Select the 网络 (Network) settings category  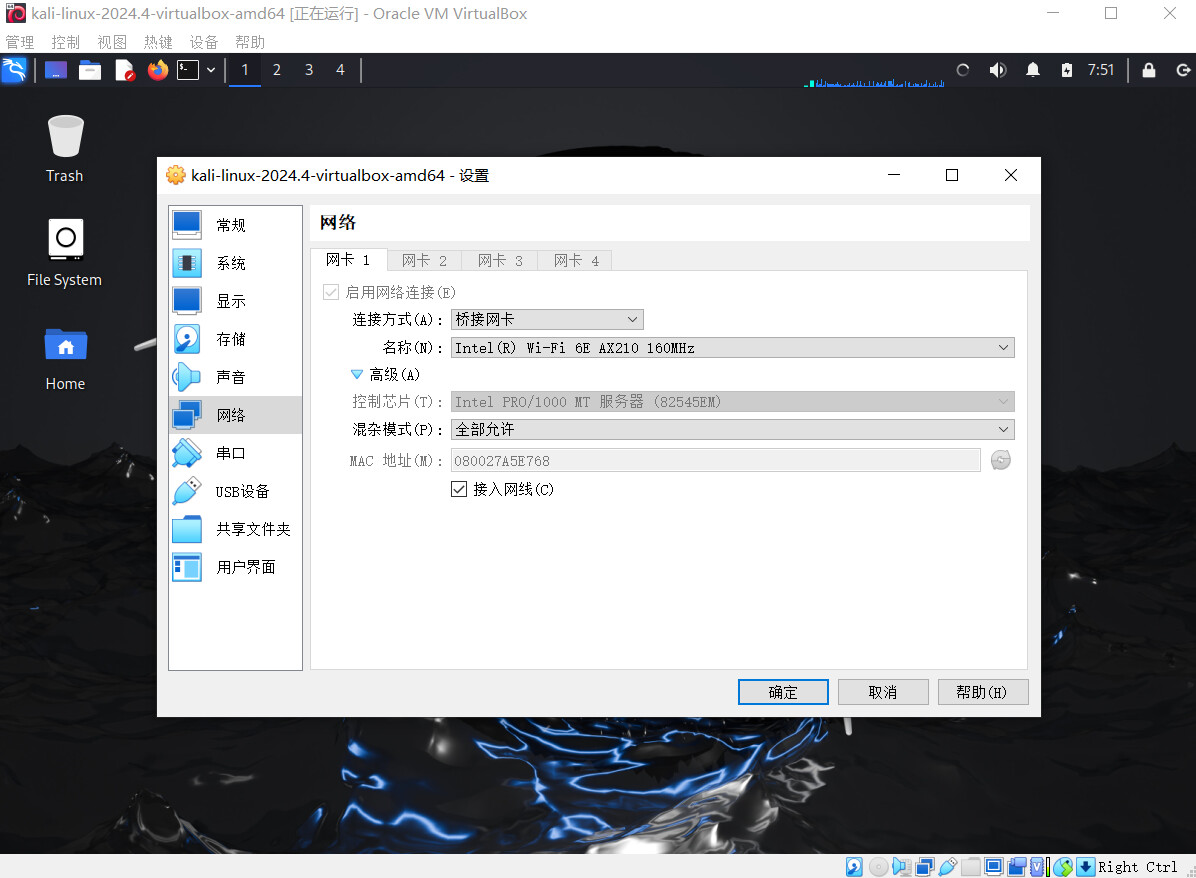pos(235,415)
